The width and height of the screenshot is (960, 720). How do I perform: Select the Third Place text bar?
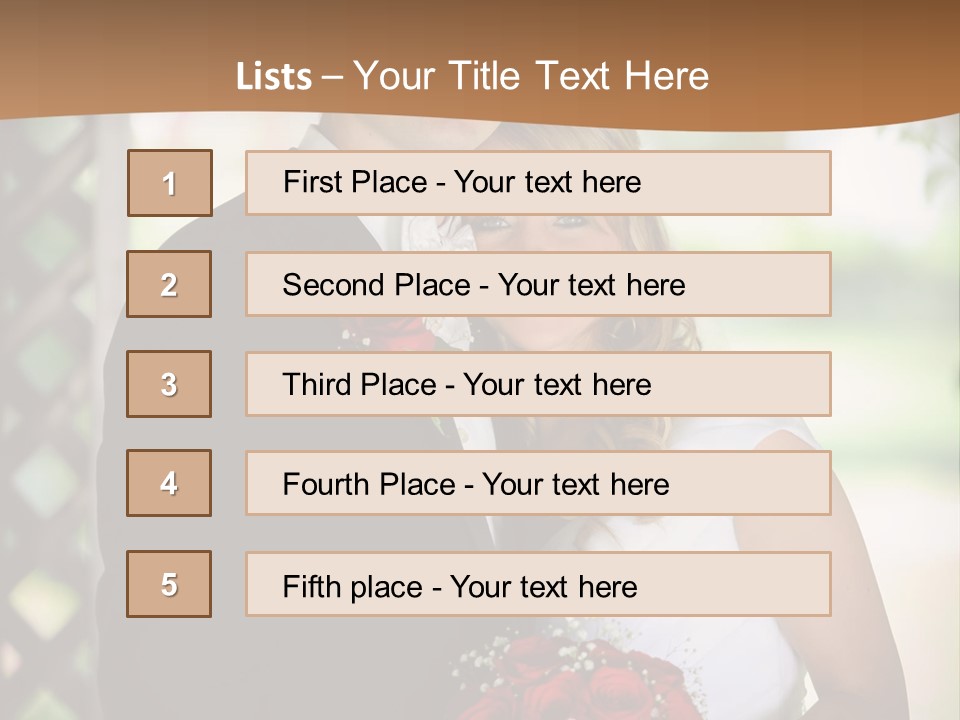[x=538, y=384]
